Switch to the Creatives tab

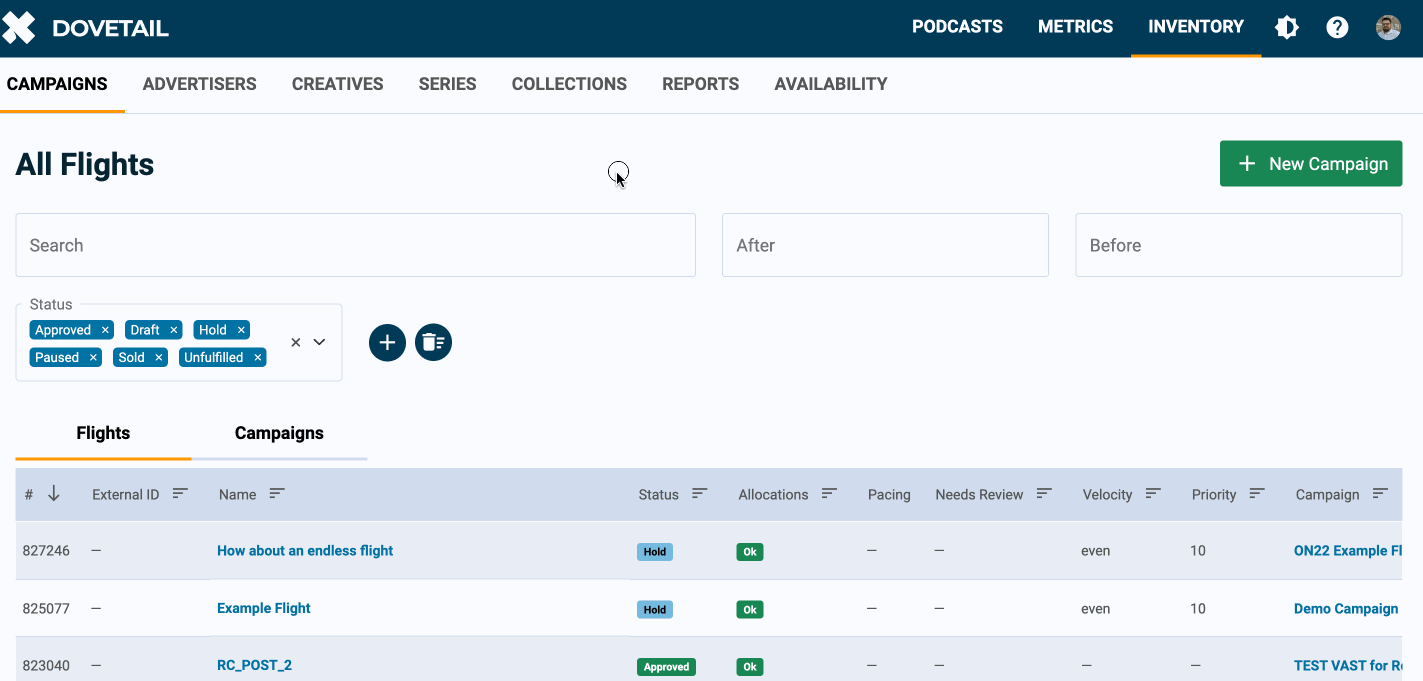tap(337, 84)
